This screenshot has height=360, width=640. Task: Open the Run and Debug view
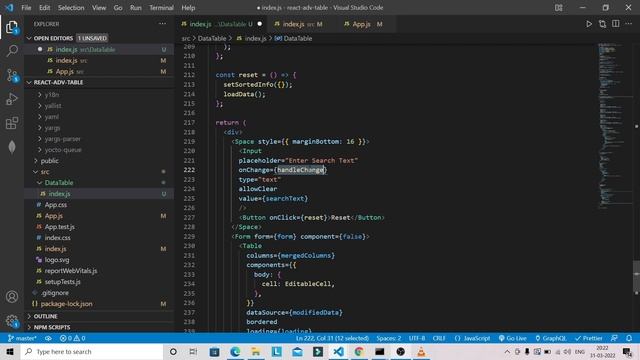tap(12, 99)
